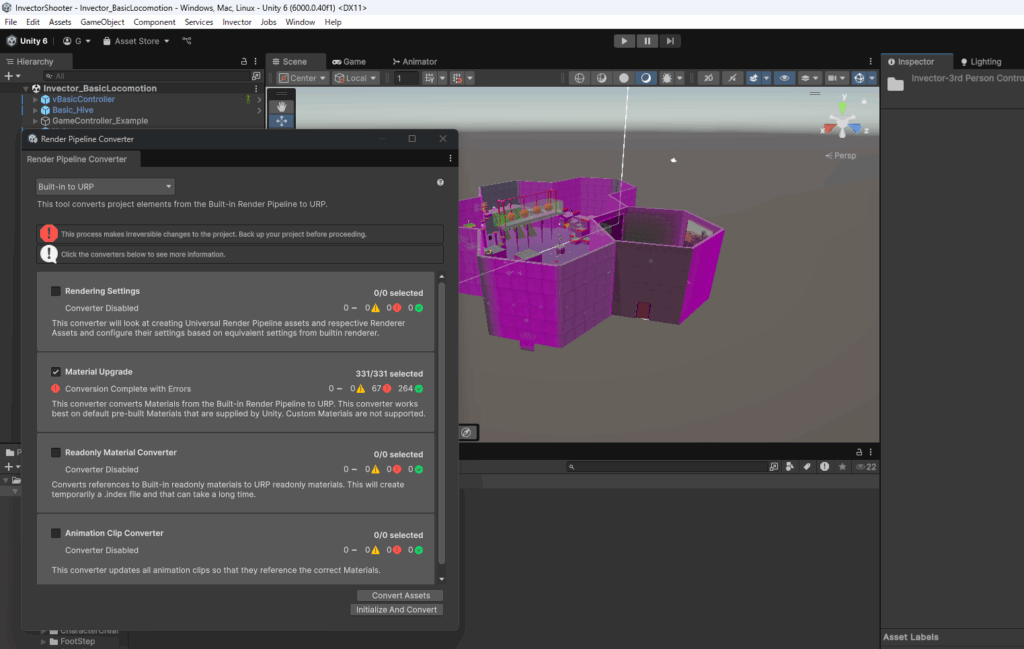1024x649 pixels.
Task: Open the Favorites star icon in Project panel
Action: (x=842, y=467)
